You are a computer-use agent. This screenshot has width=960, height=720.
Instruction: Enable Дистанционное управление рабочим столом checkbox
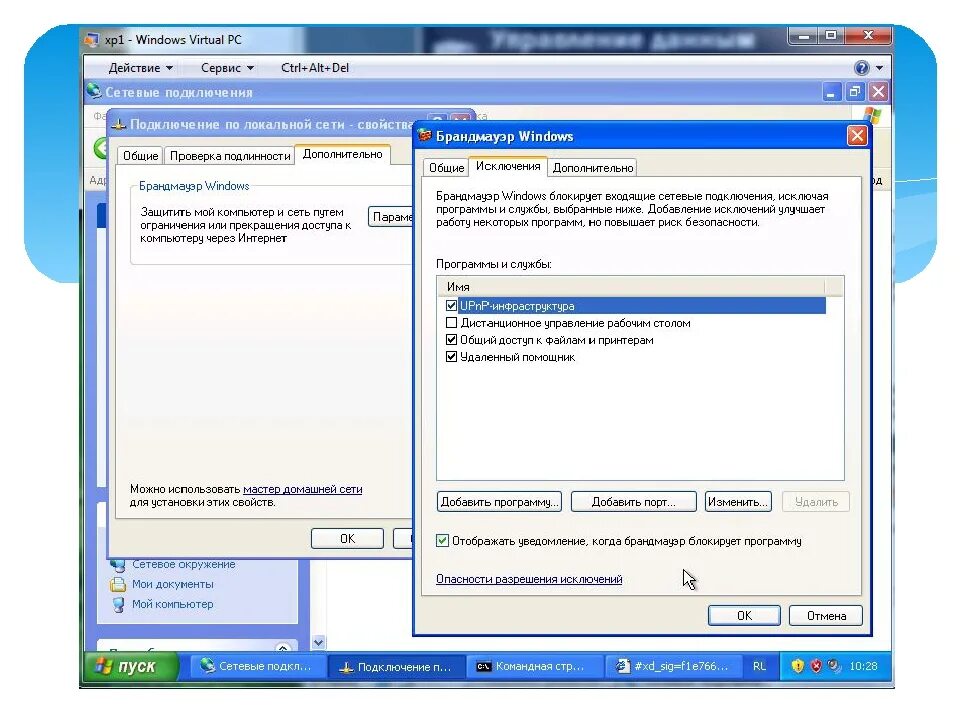coord(451,323)
